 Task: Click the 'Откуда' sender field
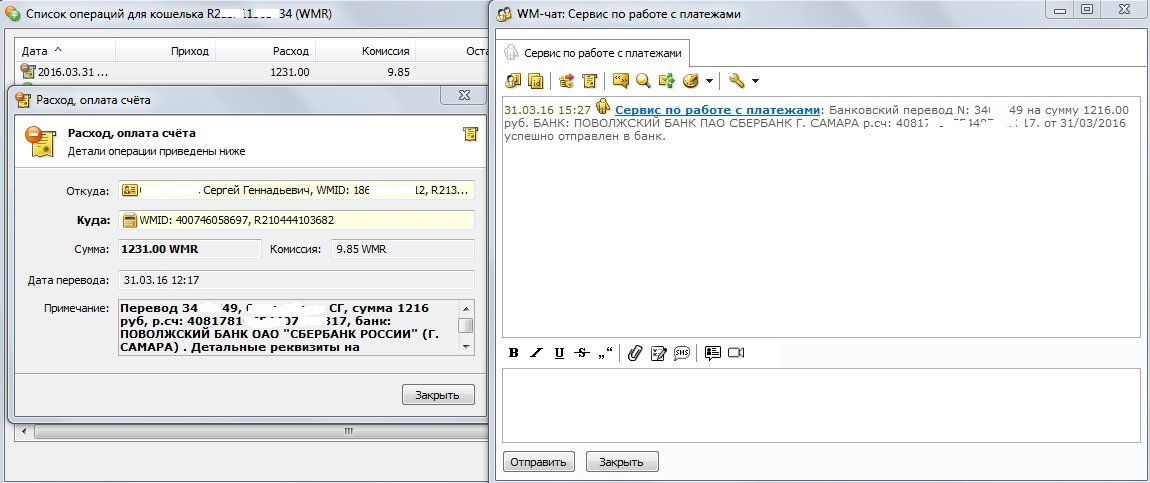[x=296, y=190]
